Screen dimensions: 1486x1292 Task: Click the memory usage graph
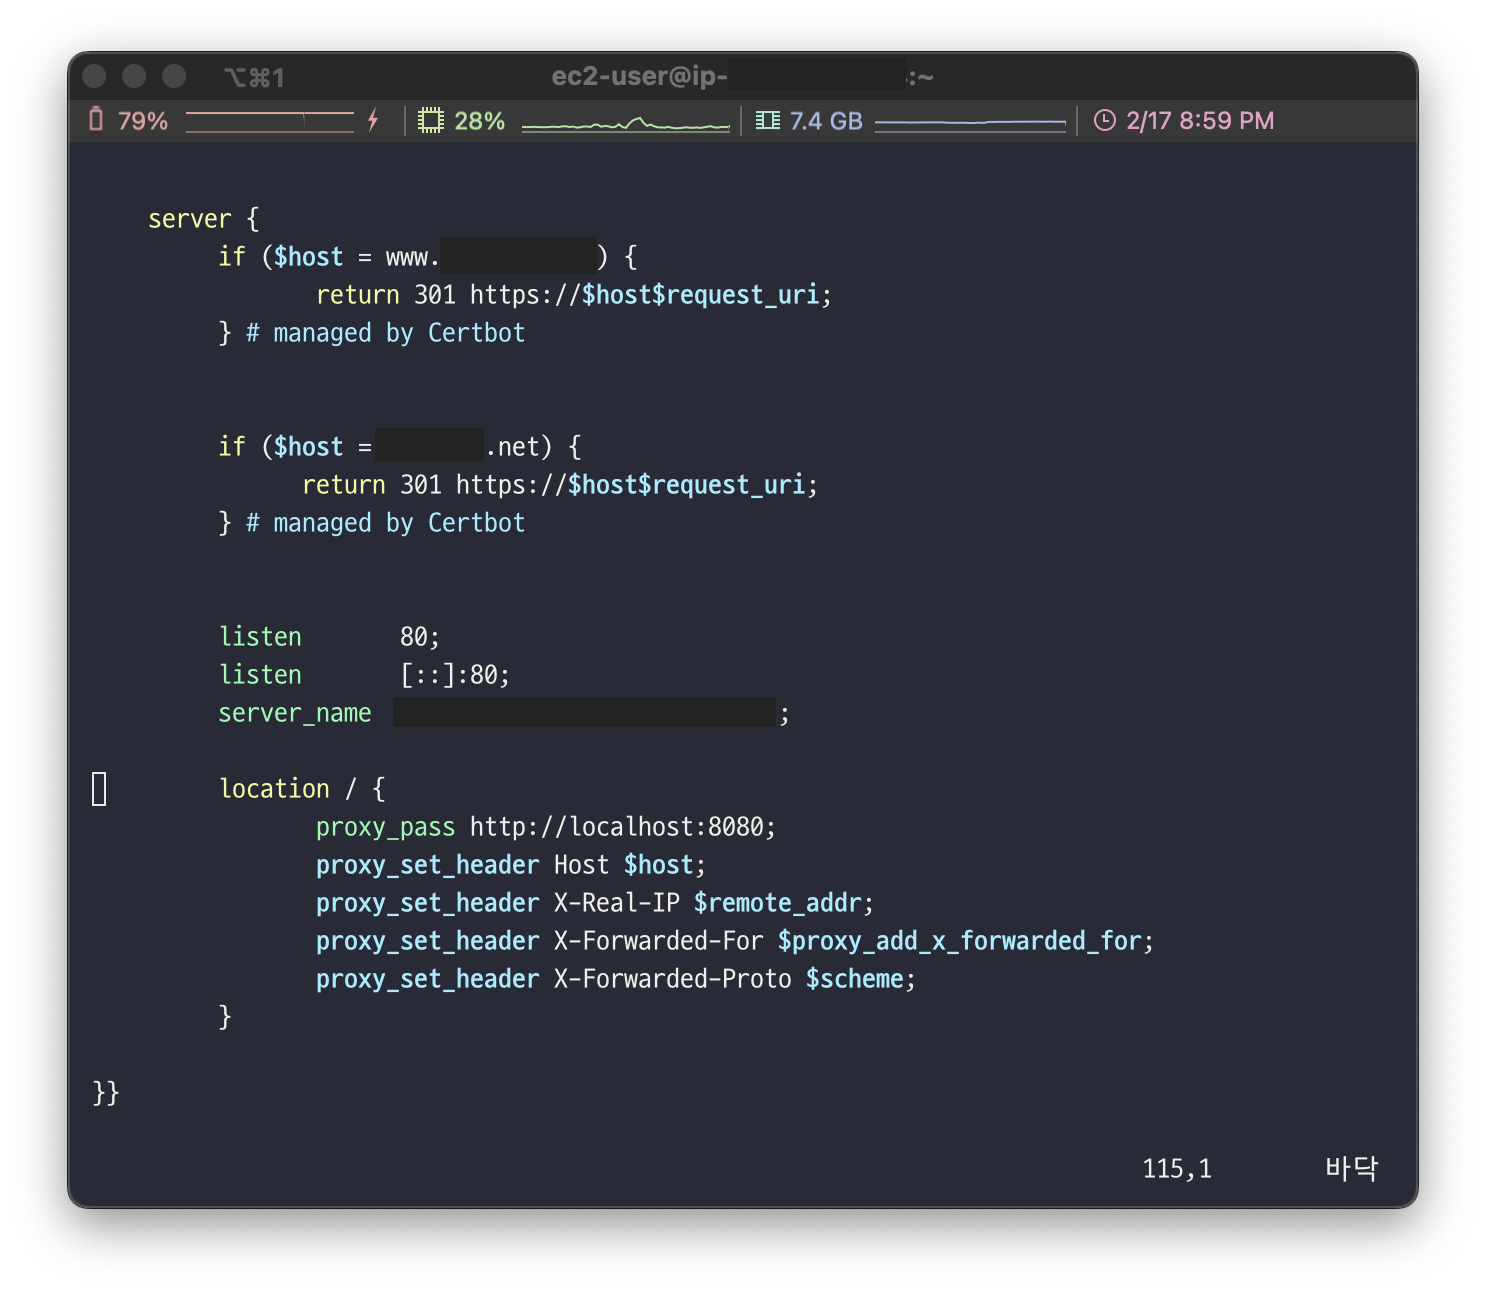tap(970, 124)
